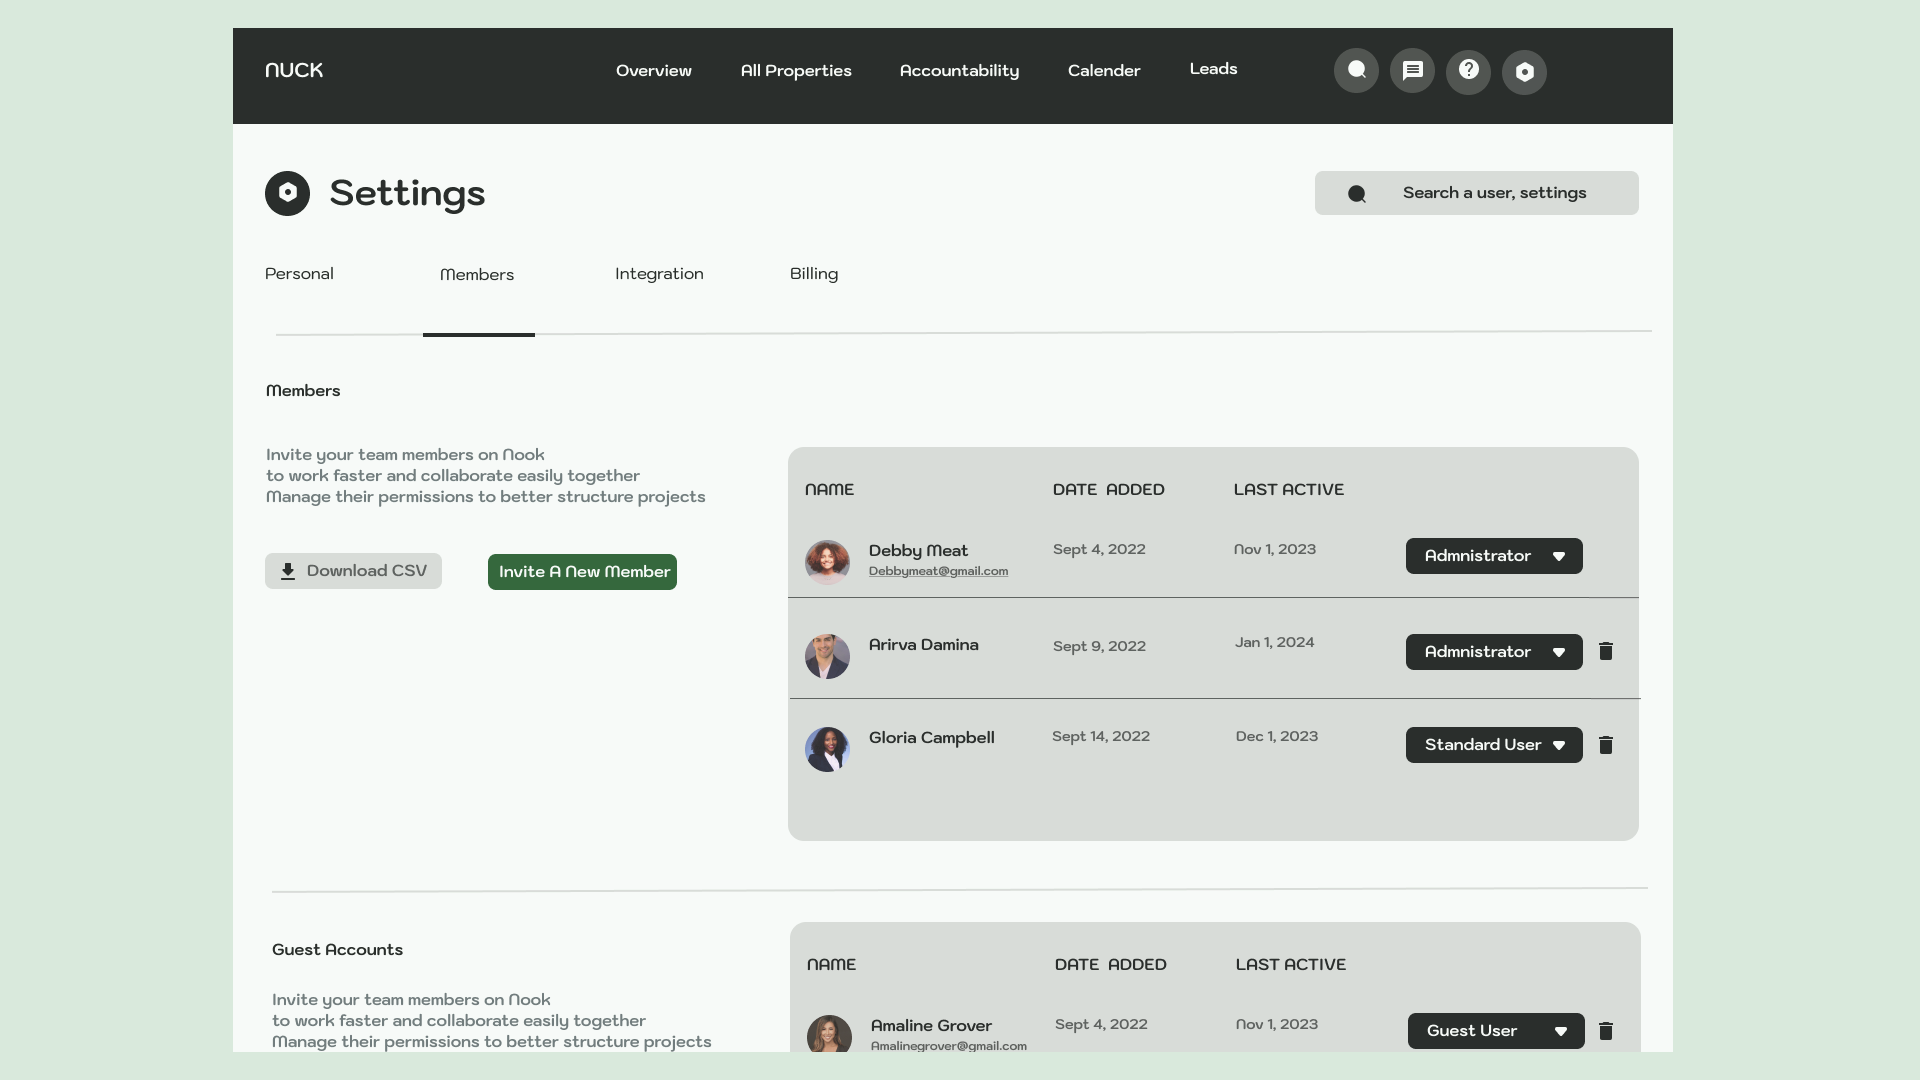Delete Gloria Campbell with trash icon
The height and width of the screenshot is (1080, 1920).
(x=1606, y=745)
